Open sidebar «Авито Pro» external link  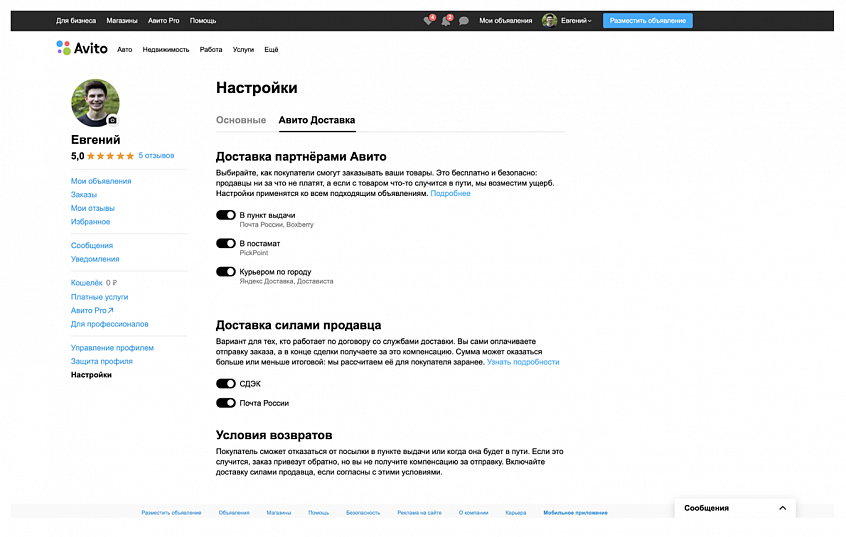92,310
